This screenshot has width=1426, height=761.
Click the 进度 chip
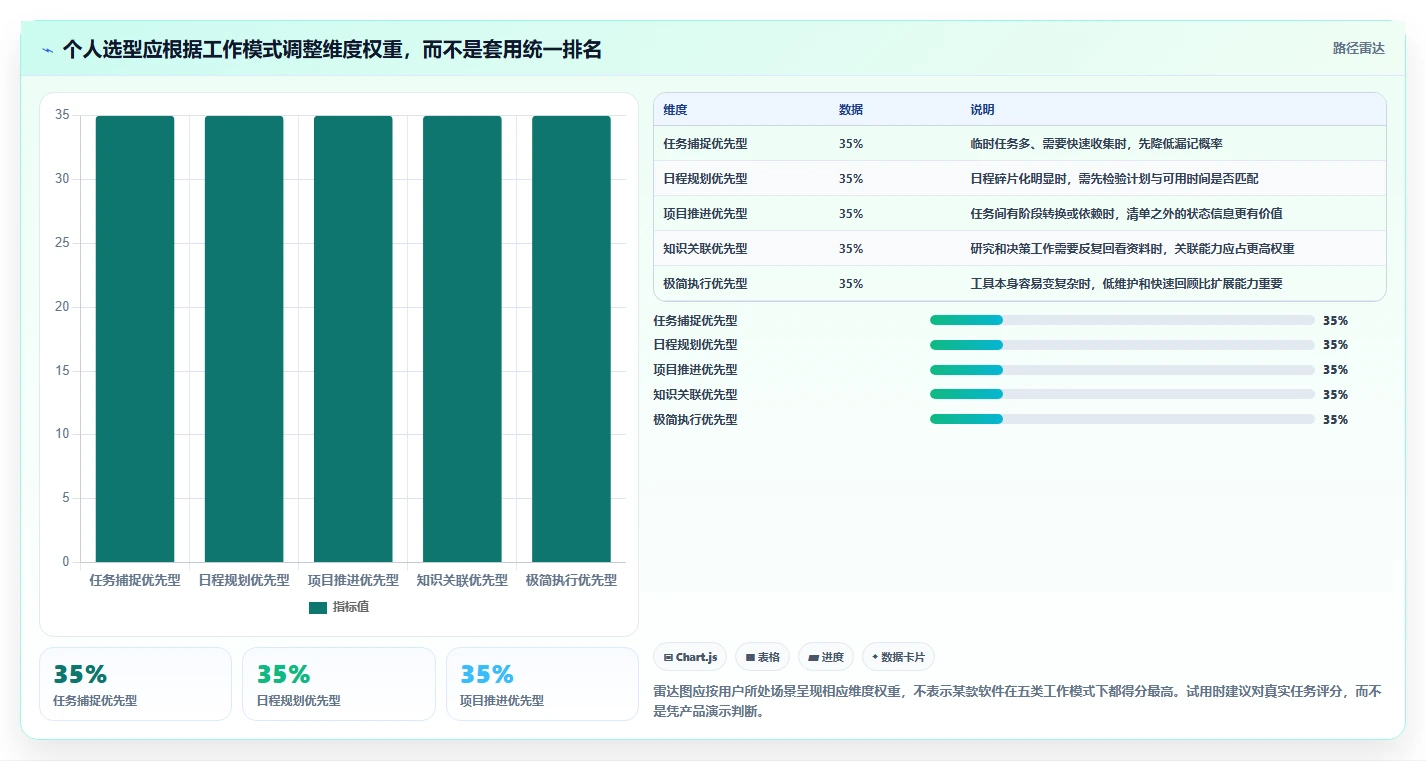826,657
